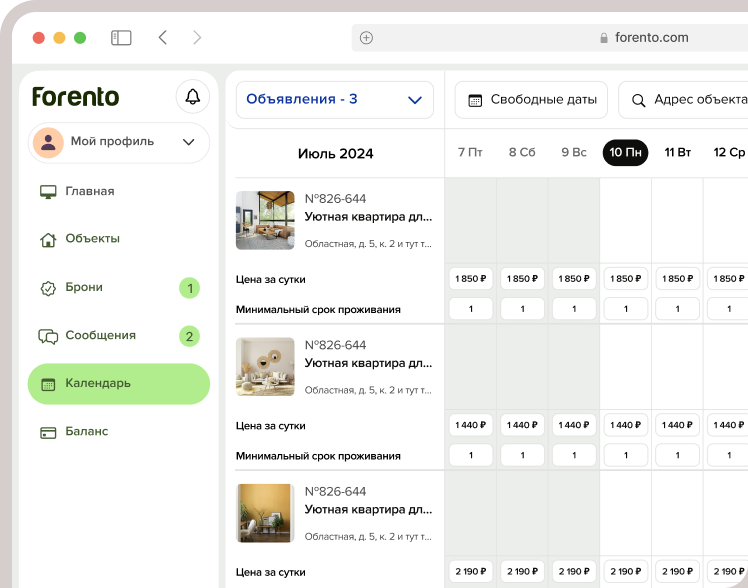Toggle the browser sidebar icon
This screenshot has width=748, height=588.
121,38
